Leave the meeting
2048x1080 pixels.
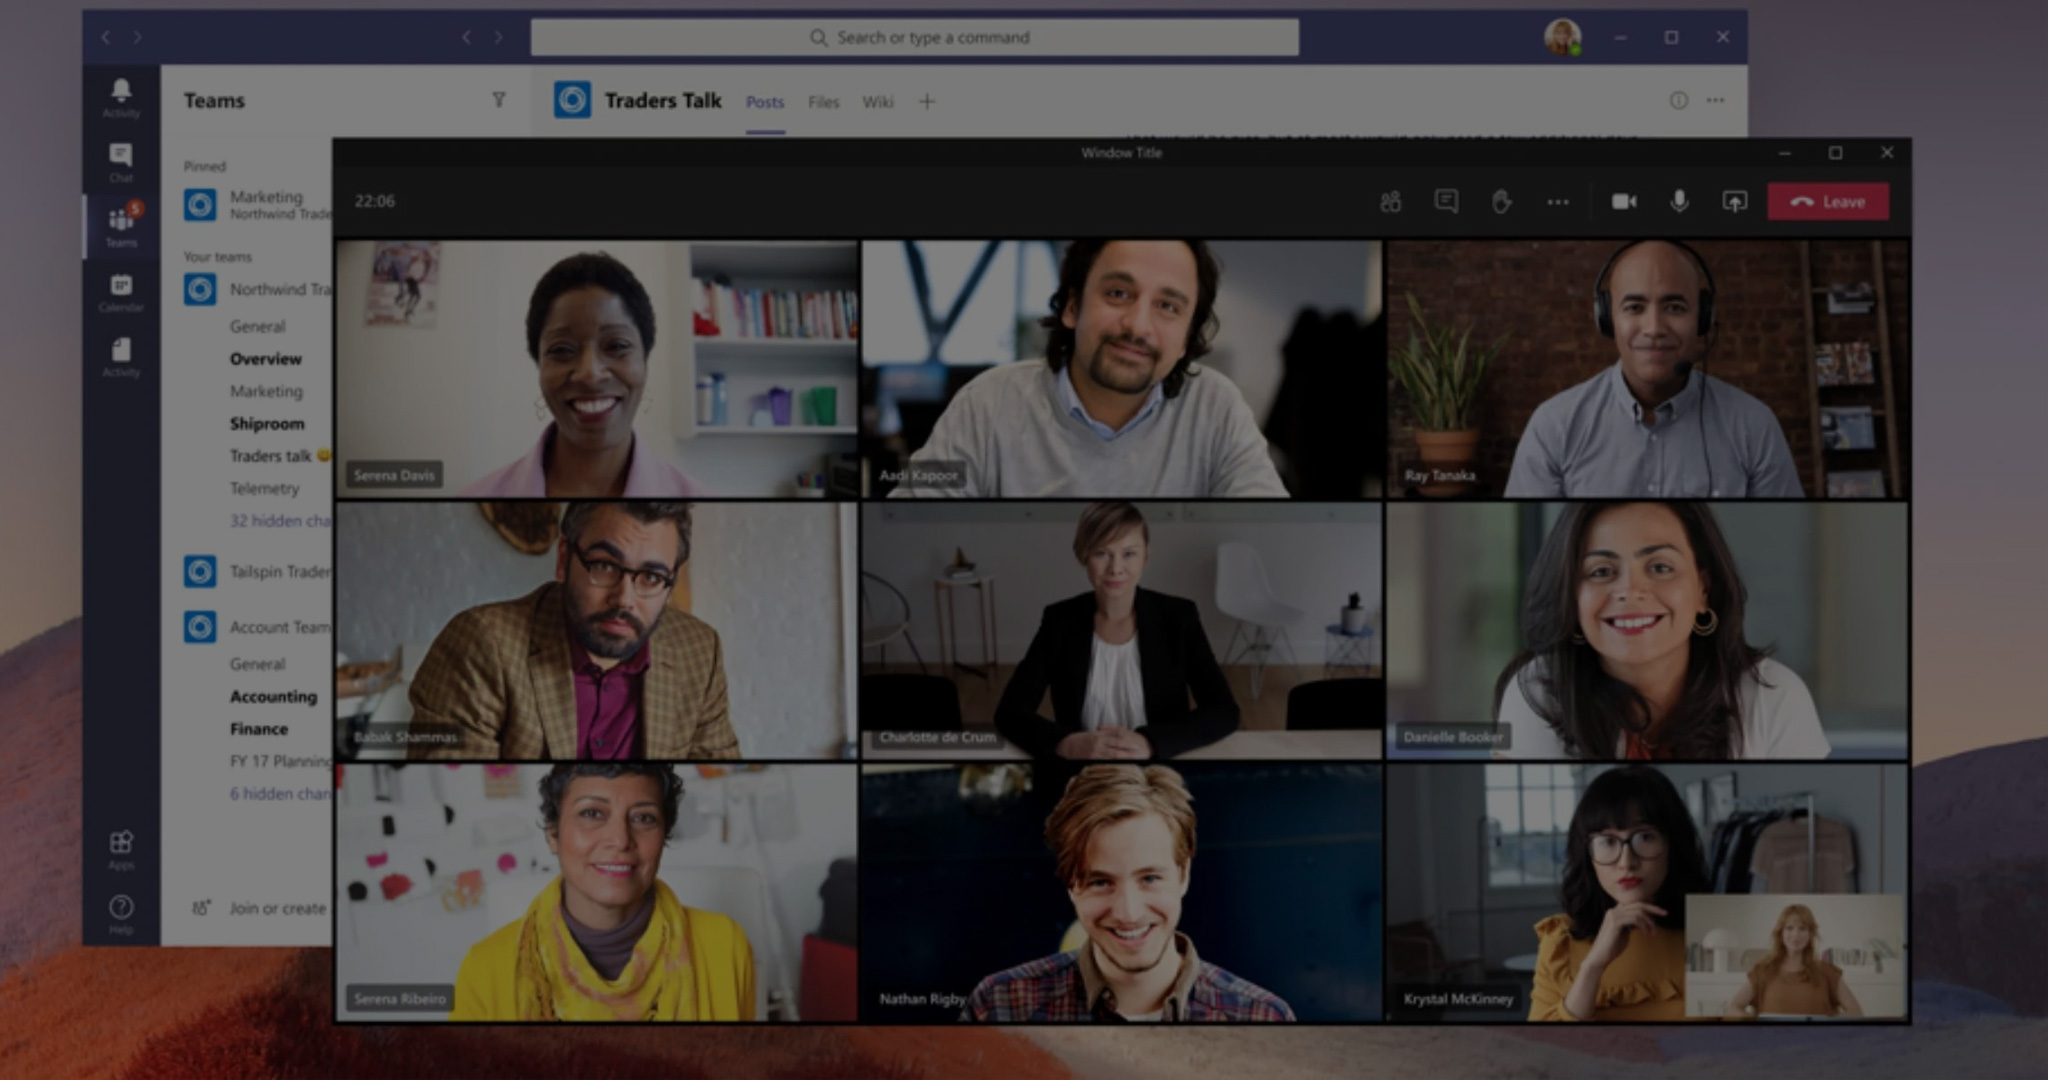pyautogui.click(x=1828, y=202)
